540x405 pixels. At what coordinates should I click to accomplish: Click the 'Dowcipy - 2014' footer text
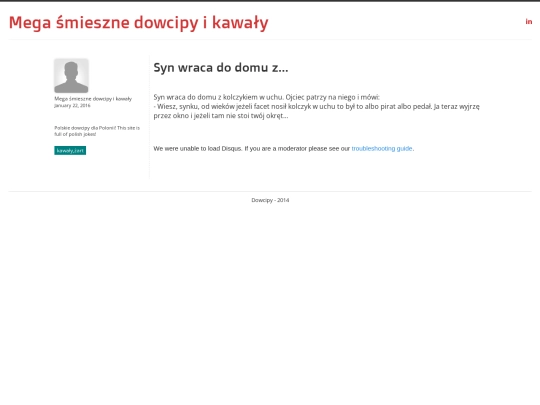point(270,200)
